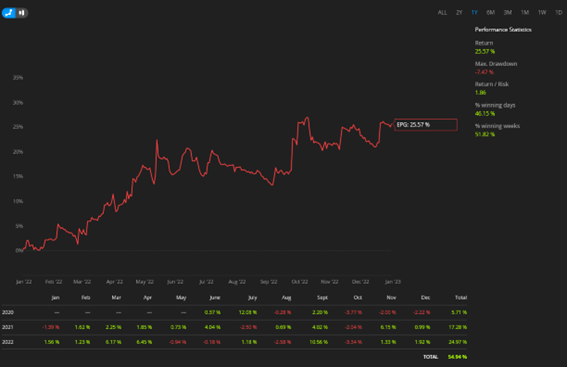Click the Jan '23 x-axis label
The height and width of the screenshot is (367, 567).
click(393, 282)
